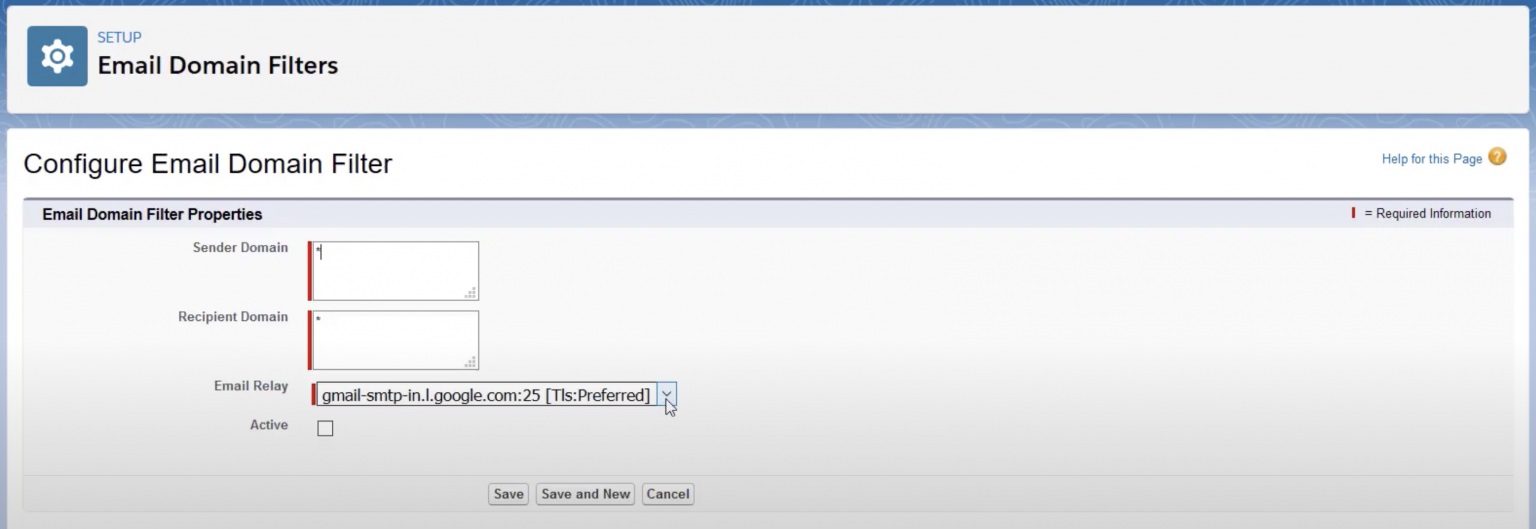Click the Email Relay field label

pyautogui.click(x=251, y=386)
